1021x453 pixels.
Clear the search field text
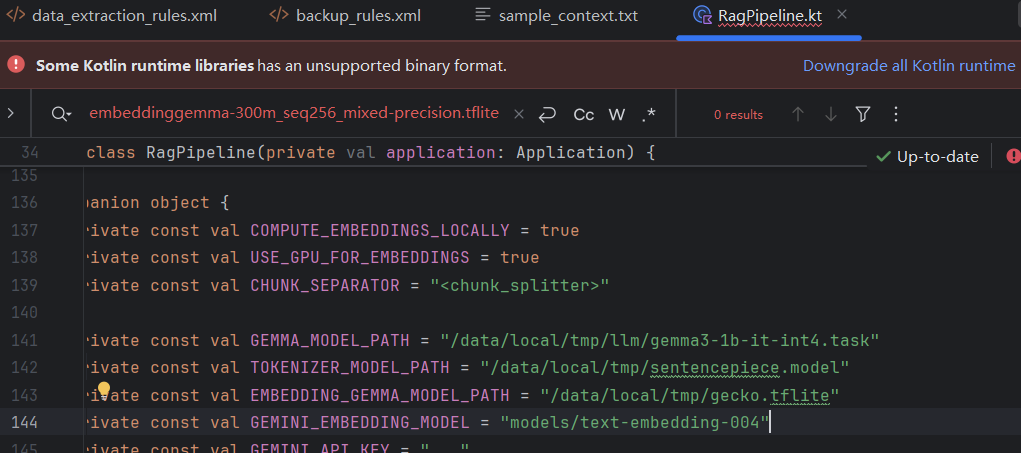click(518, 114)
